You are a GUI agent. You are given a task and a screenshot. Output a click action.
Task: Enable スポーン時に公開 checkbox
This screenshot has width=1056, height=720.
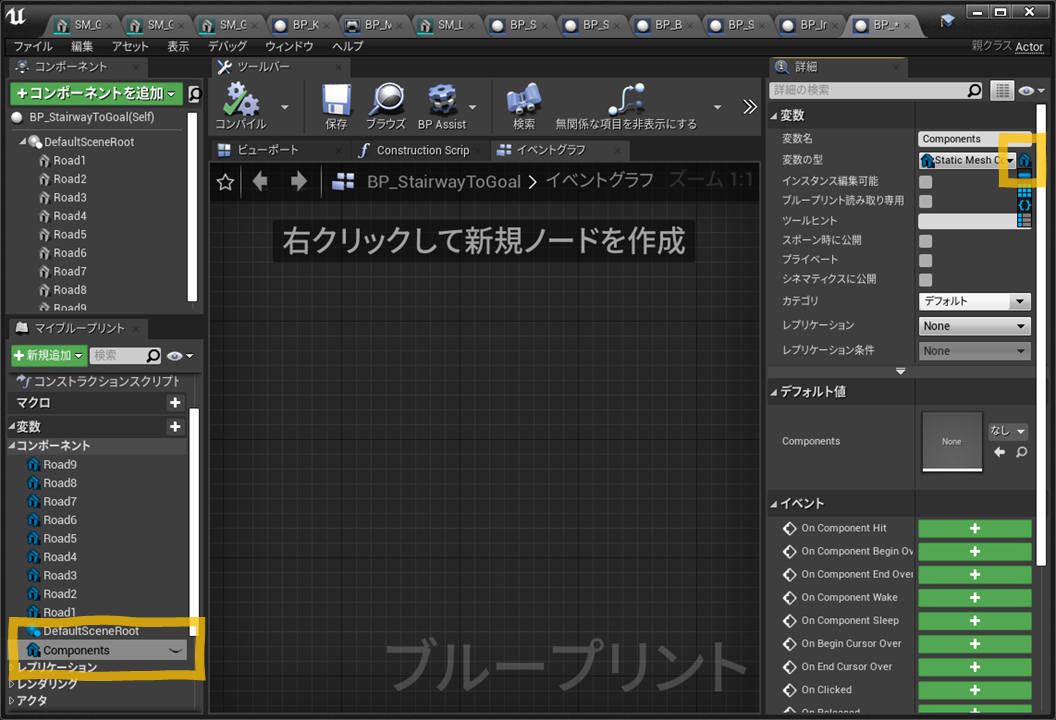pyautogui.click(x=926, y=240)
